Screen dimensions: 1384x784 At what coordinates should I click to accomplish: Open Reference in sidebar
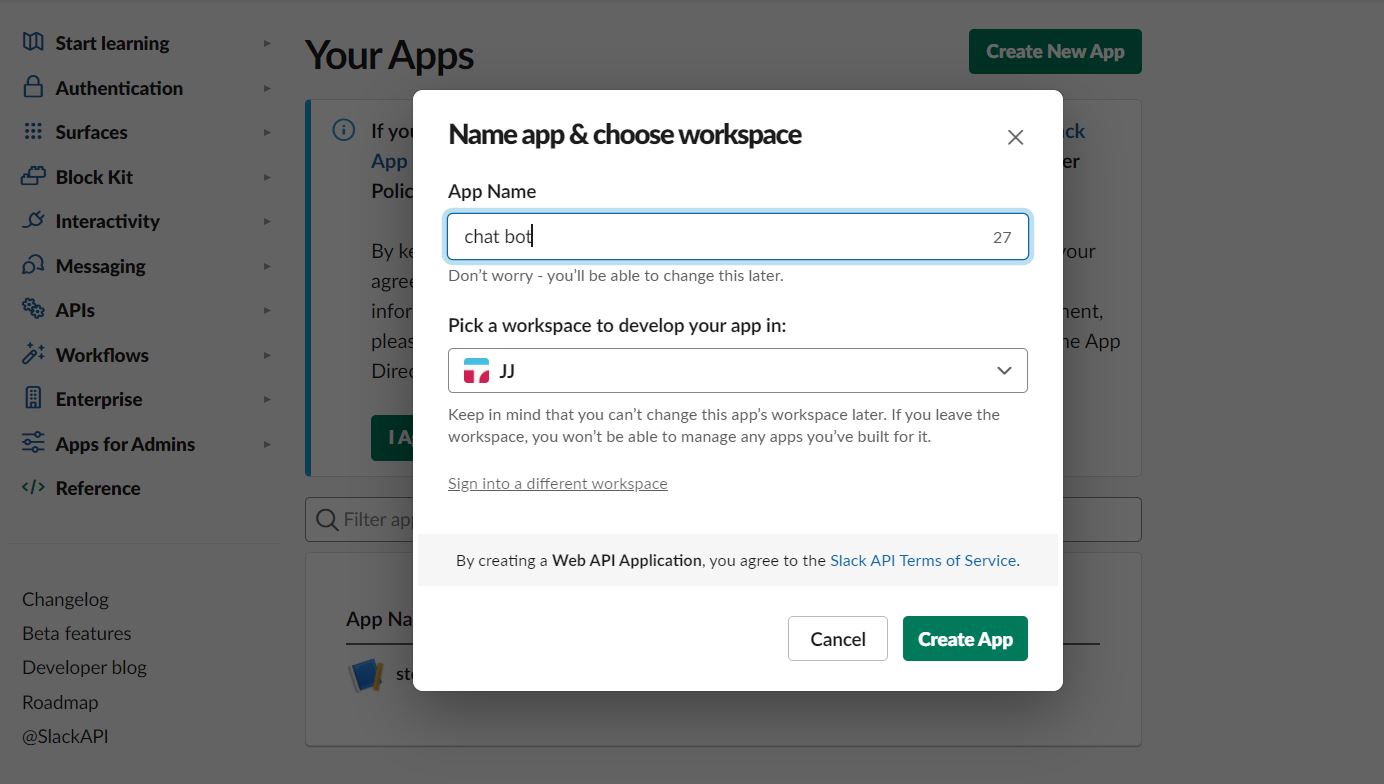[98, 488]
